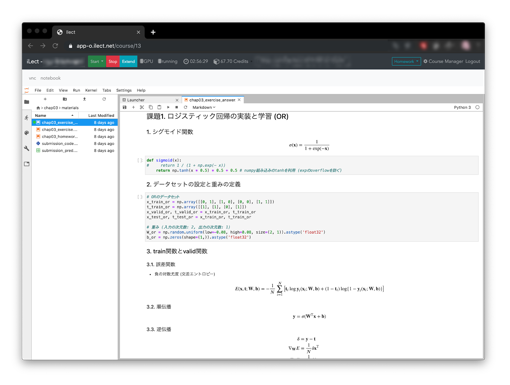Open Course Manager link
The image size is (510, 385).
point(443,61)
